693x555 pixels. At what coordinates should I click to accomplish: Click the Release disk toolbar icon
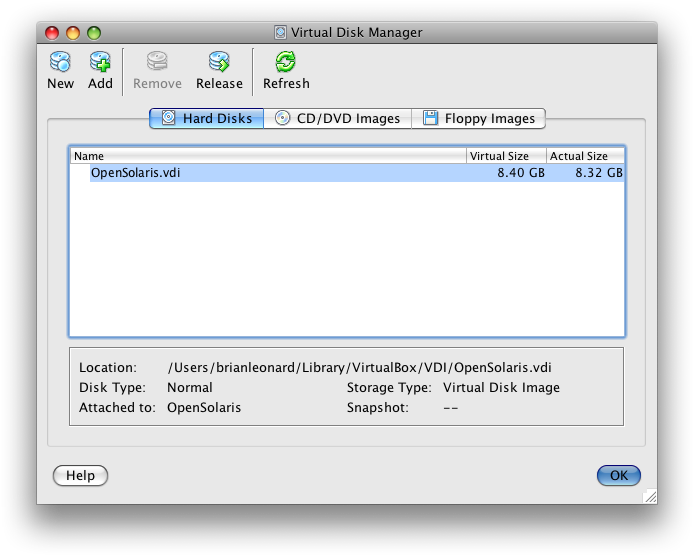[x=219, y=63]
